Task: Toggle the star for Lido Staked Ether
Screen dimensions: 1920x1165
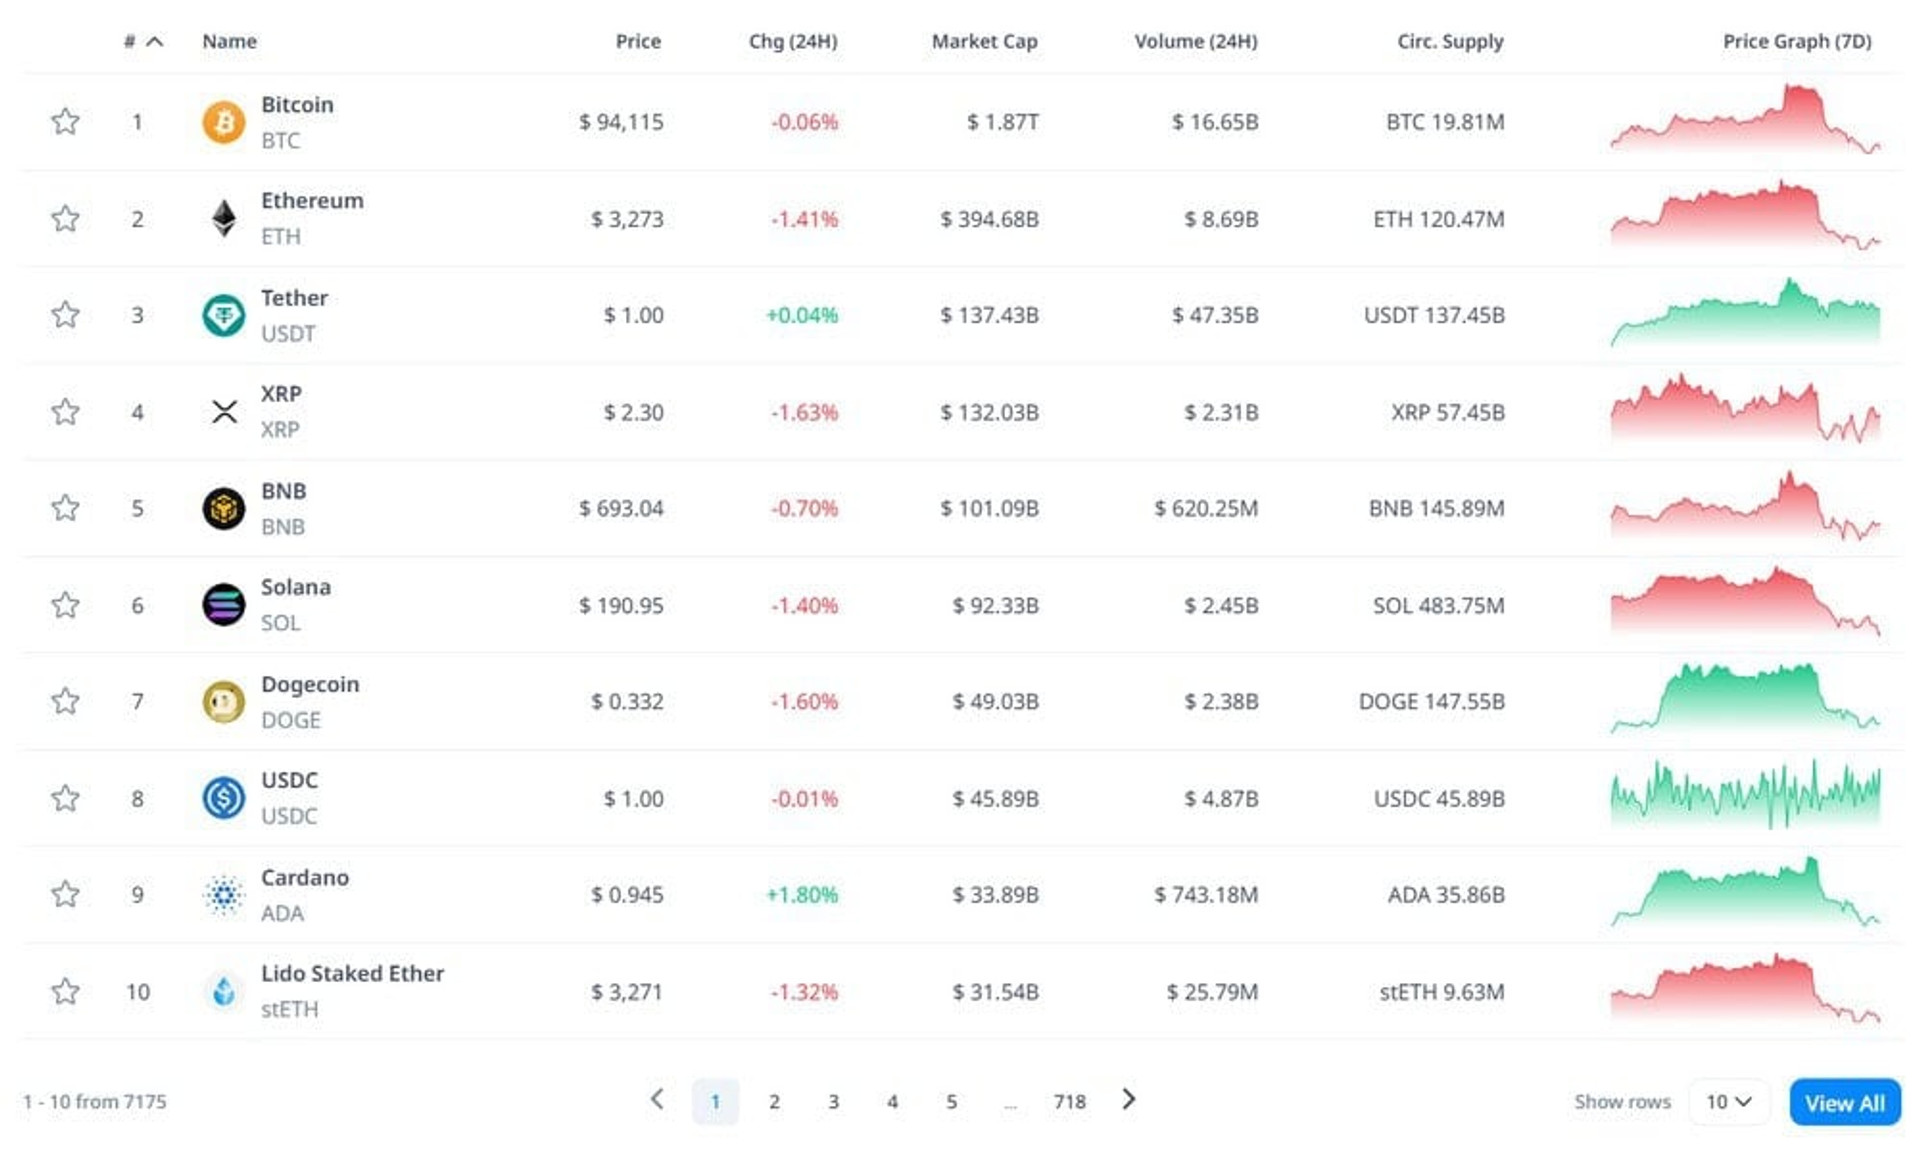Action: 65,990
